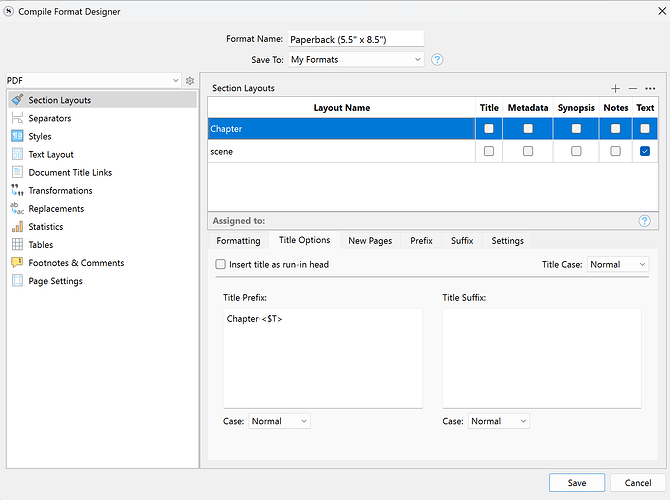Click in the Title Prefix text box

(x=323, y=358)
